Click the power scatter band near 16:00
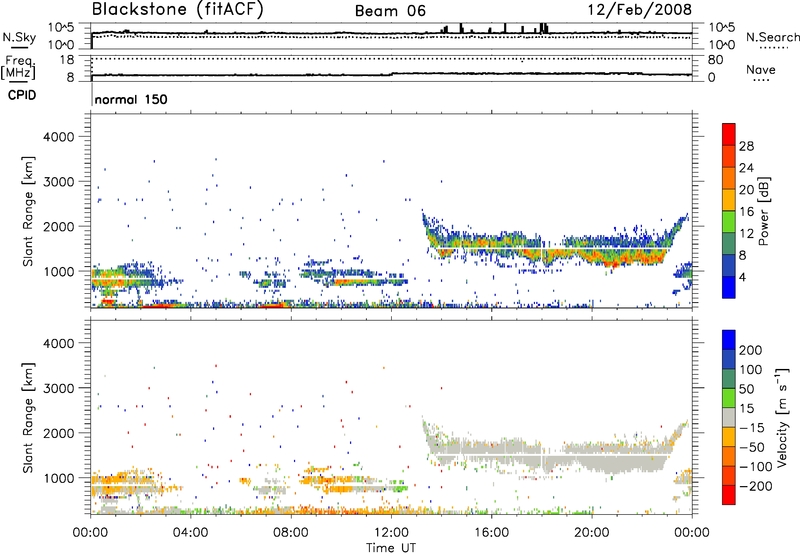The height and width of the screenshot is (554, 800). click(x=491, y=244)
